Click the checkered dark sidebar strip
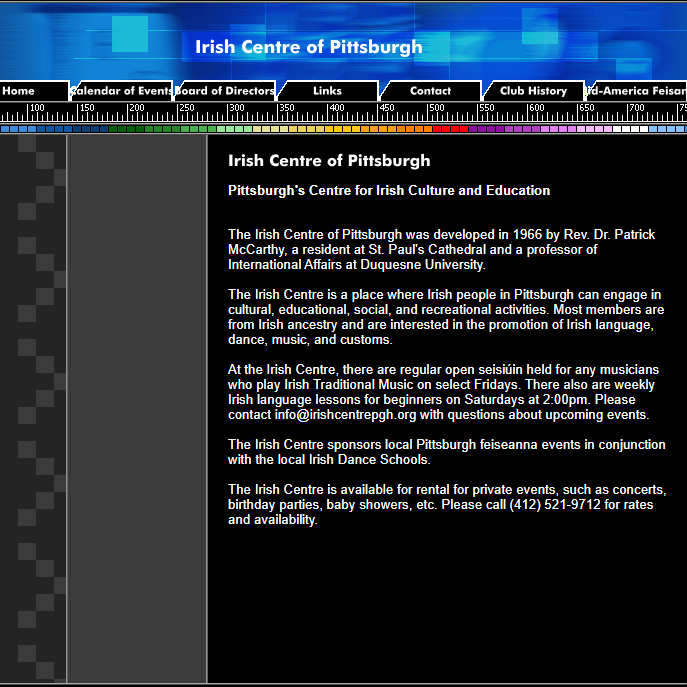 (33, 400)
